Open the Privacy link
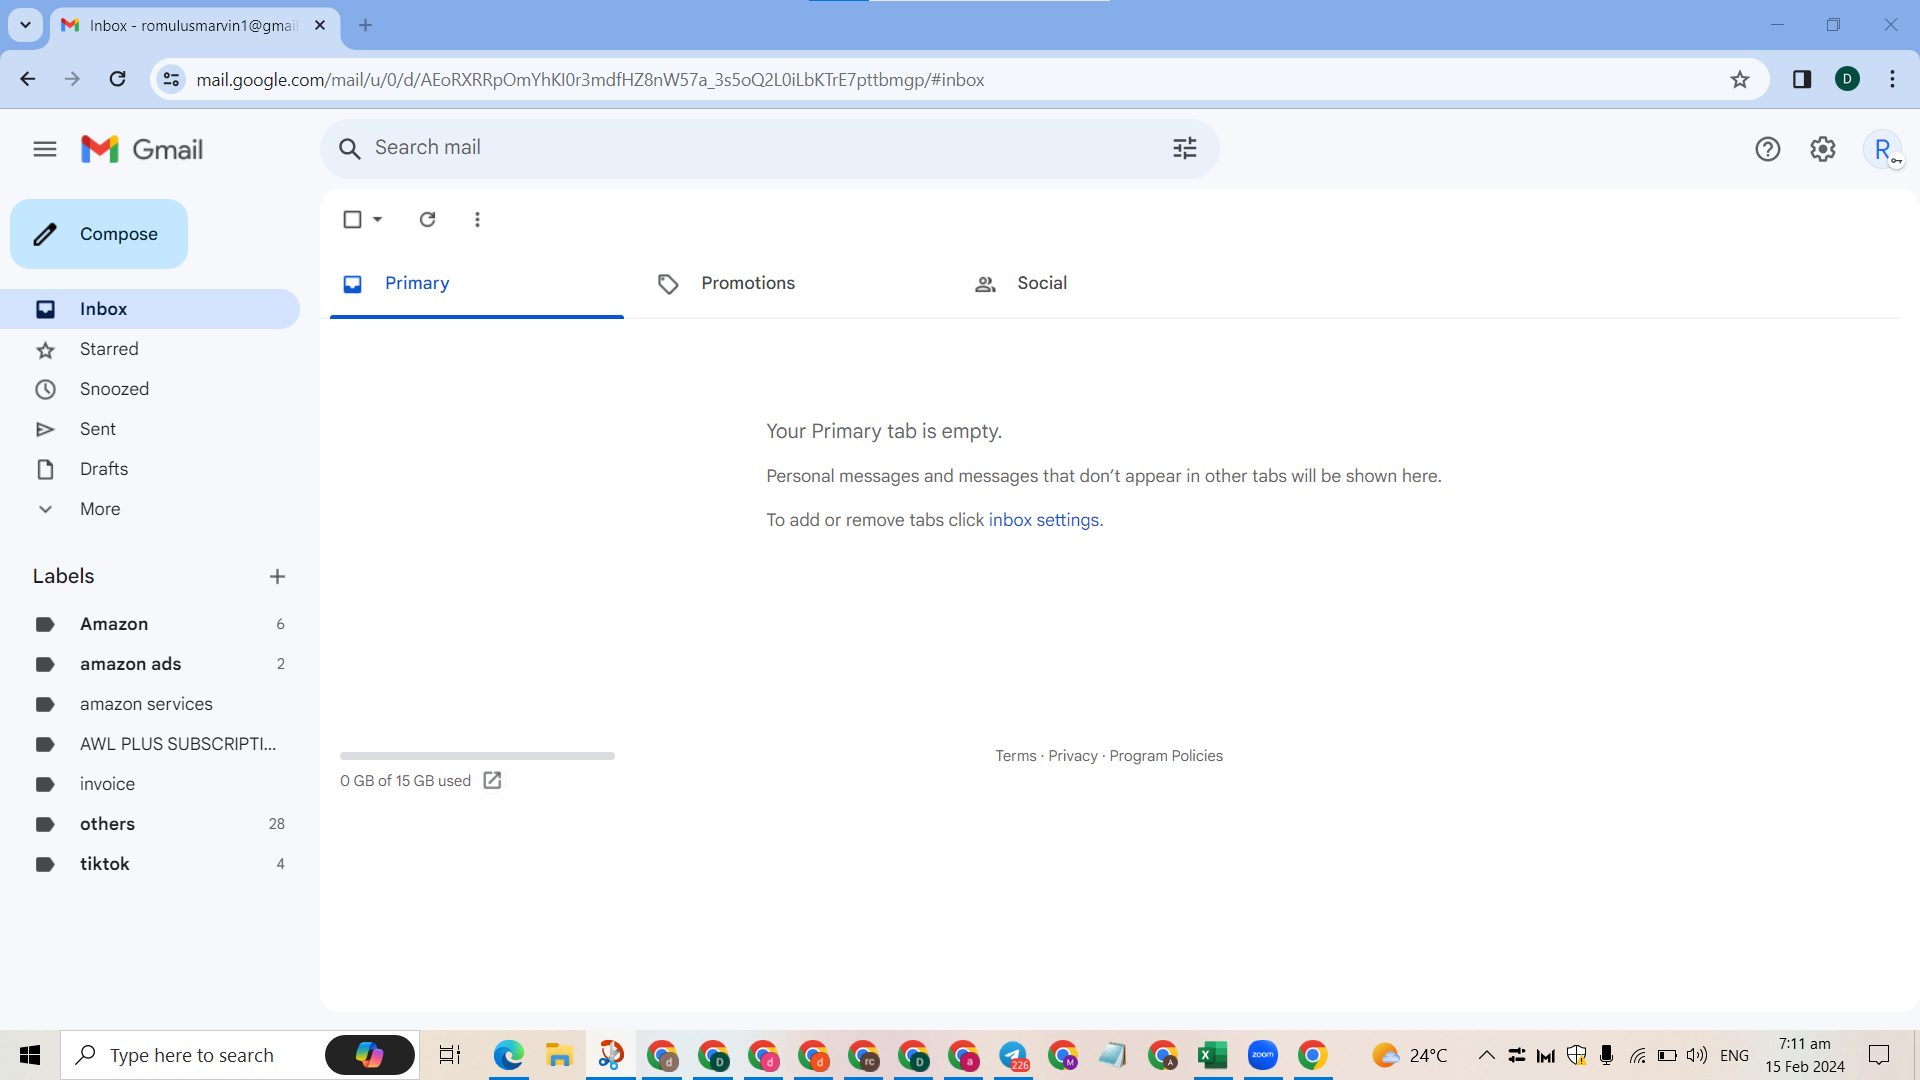This screenshot has width=1920, height=1080. [x=1073, y=756]
